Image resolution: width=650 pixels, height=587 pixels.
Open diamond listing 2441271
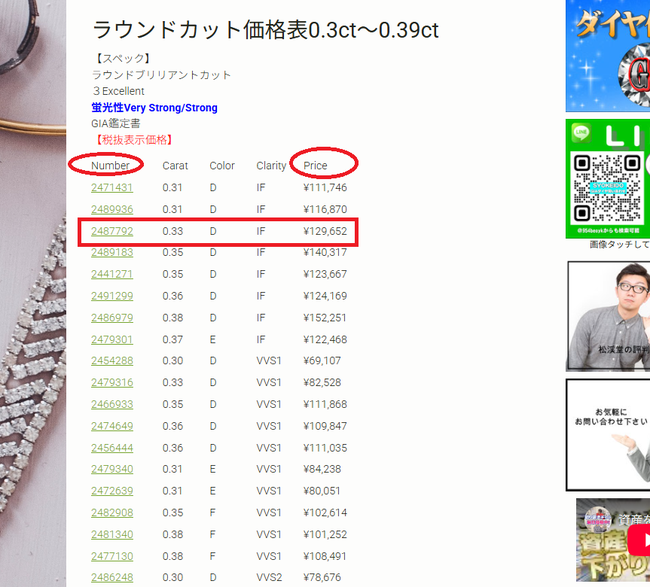pyautogui.click(x=112, y=274)
